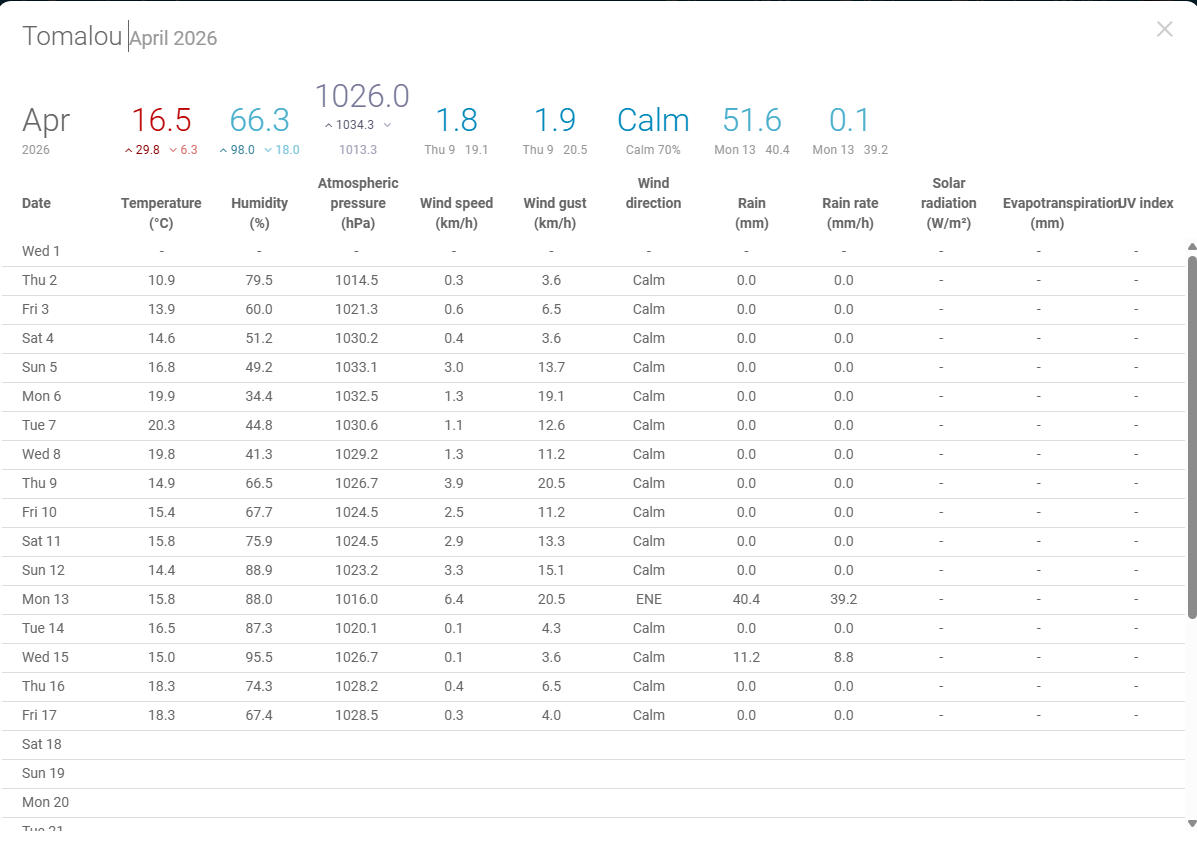Close the Tomalou April 2026 dialog
This screenshot has width=1197, height=854.
pos(1164,29)
